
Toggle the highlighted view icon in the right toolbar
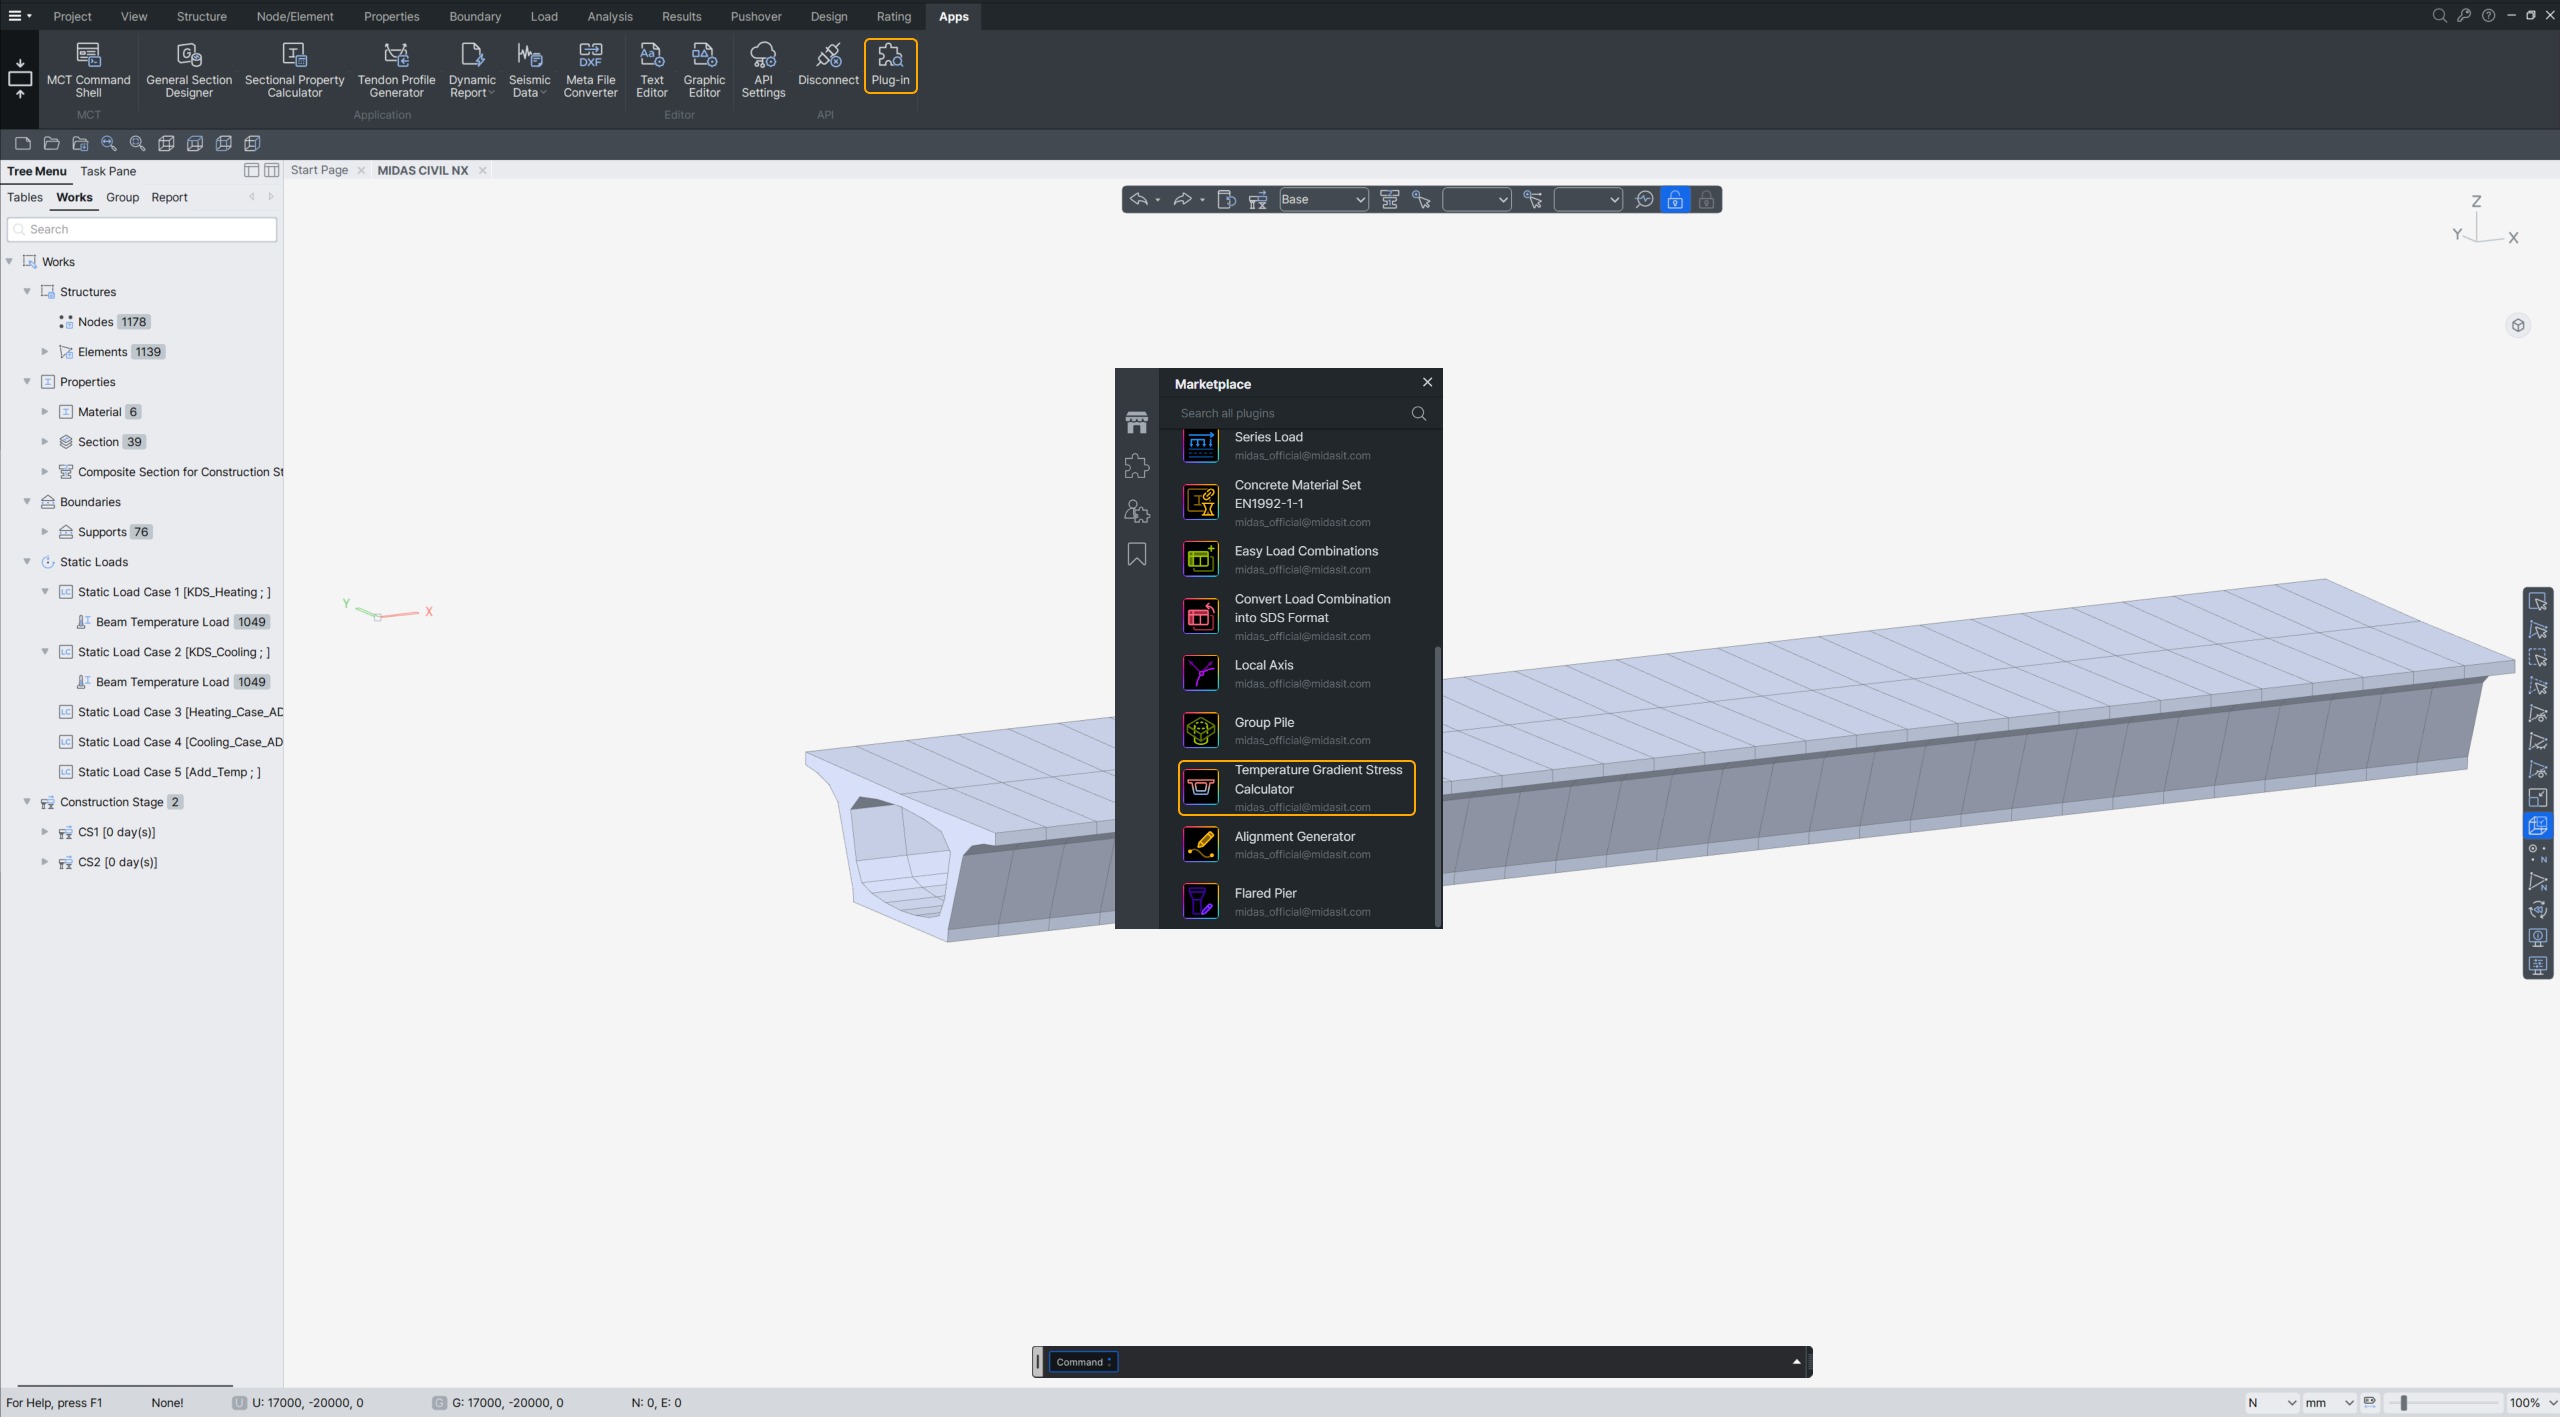2537,826
